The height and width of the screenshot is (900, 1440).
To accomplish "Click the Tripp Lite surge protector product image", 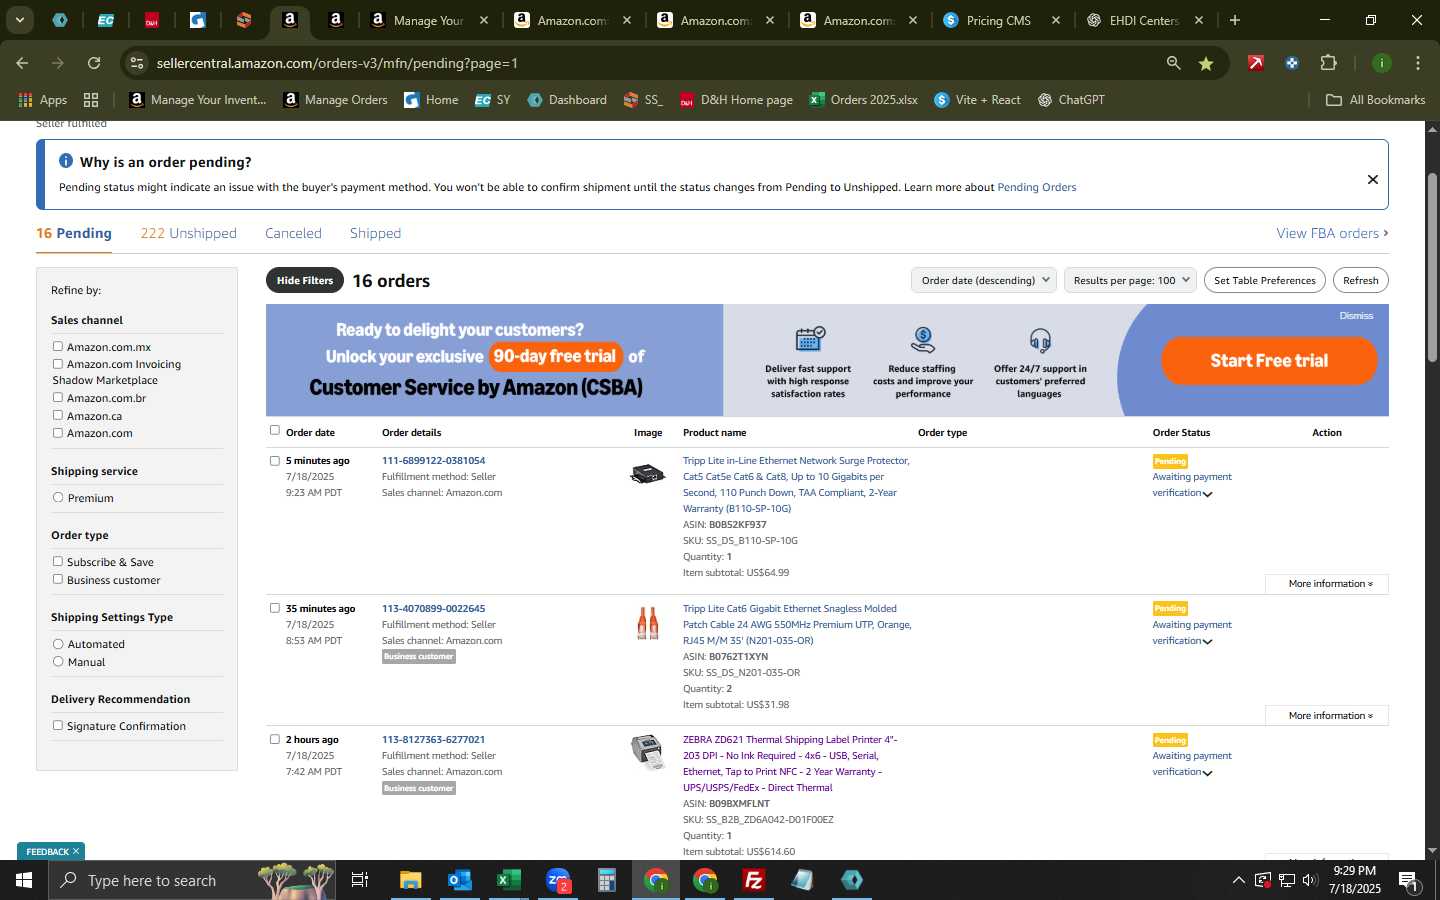I will pyautogui.click(x=647, y=473).
